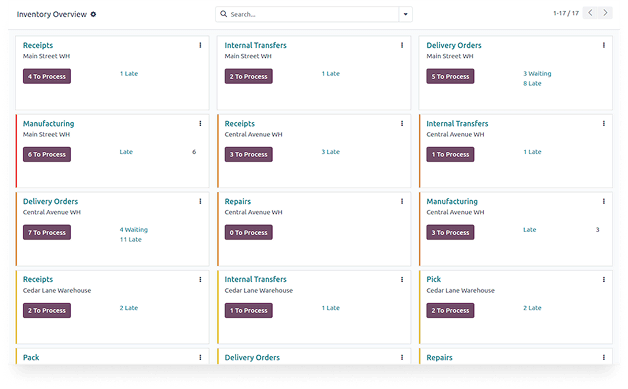
Task: Open kebab menu on Internal Transfers Cedar Lane Warehouse card
Action: (x=402, y=280)
